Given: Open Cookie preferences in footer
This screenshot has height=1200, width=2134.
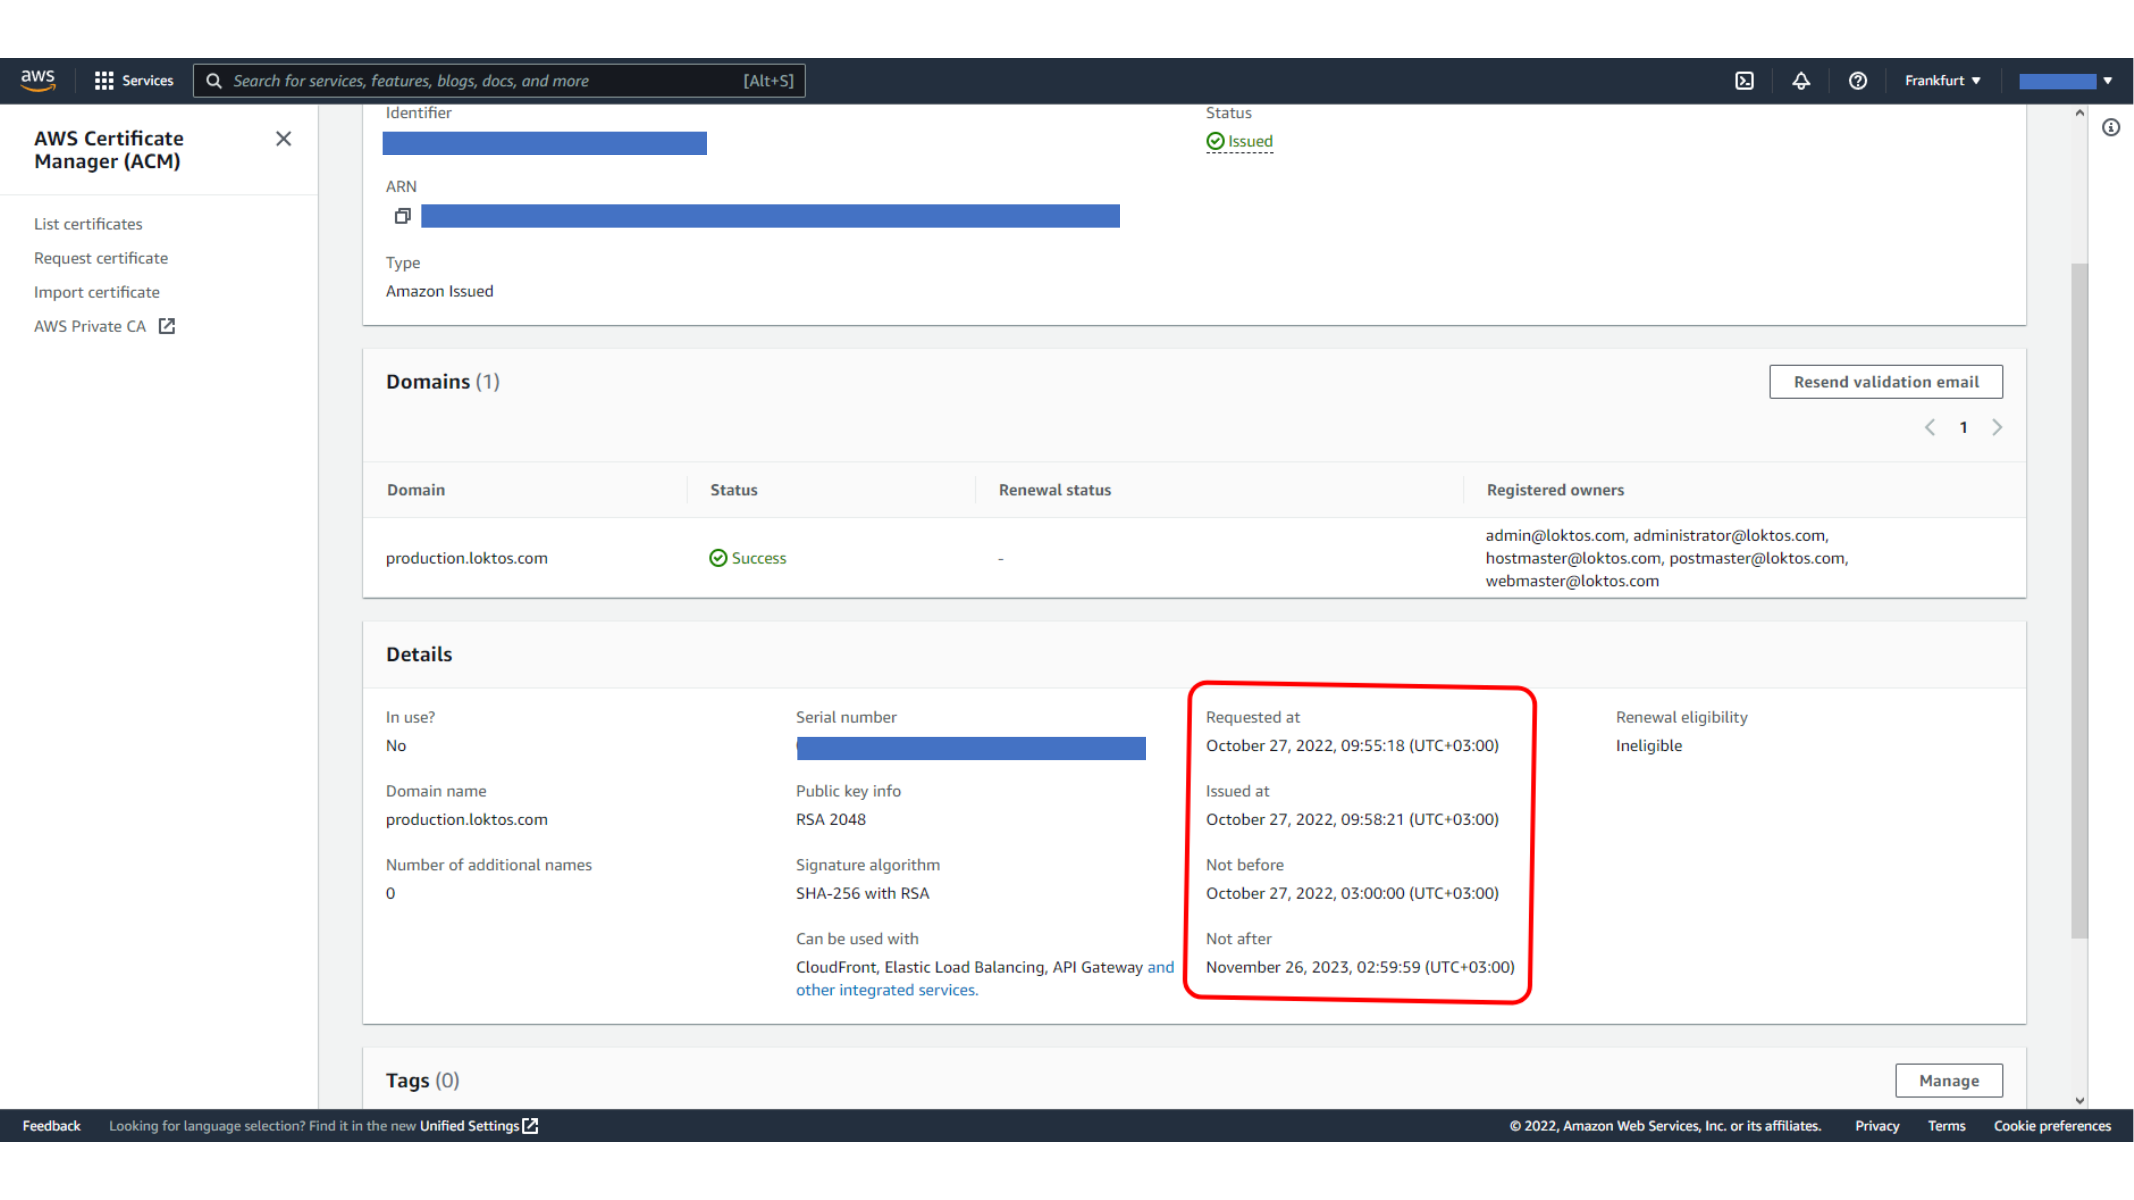Looking at the screenshot, I should pos(2052,1126).
